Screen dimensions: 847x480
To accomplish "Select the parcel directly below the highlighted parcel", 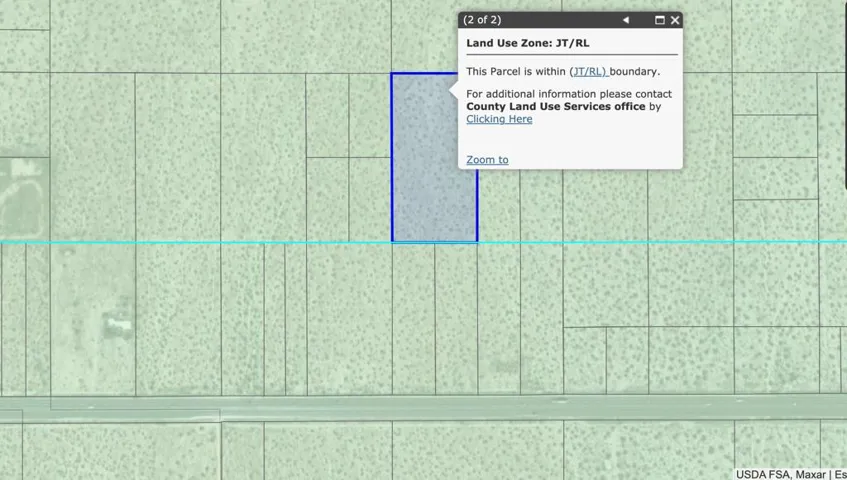I will (413, 320).
